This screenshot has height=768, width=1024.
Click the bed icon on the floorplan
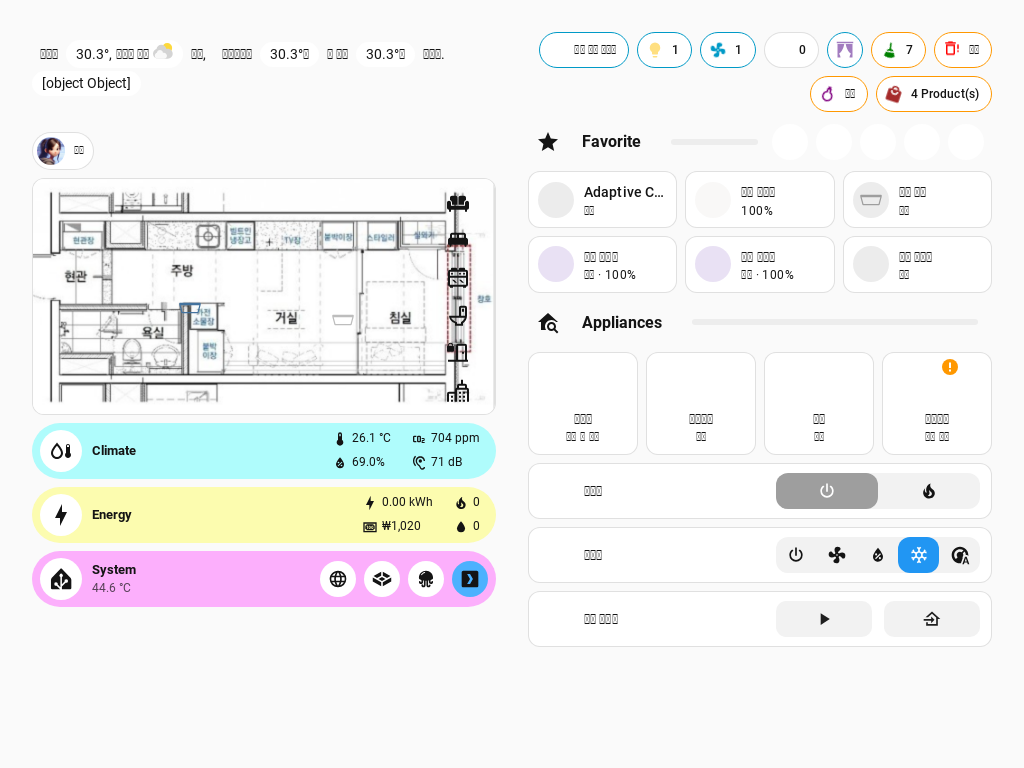point(458,239)
